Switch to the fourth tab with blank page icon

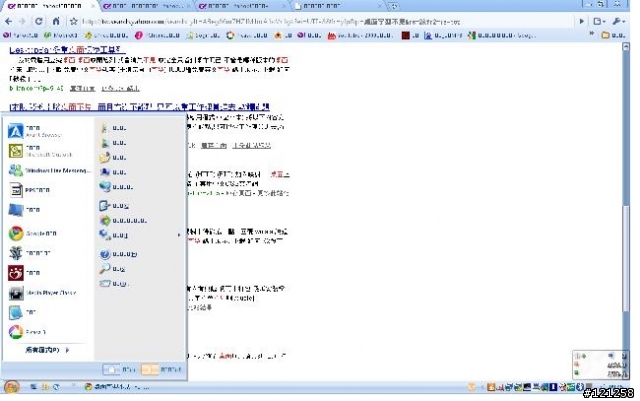coord(339,6)
